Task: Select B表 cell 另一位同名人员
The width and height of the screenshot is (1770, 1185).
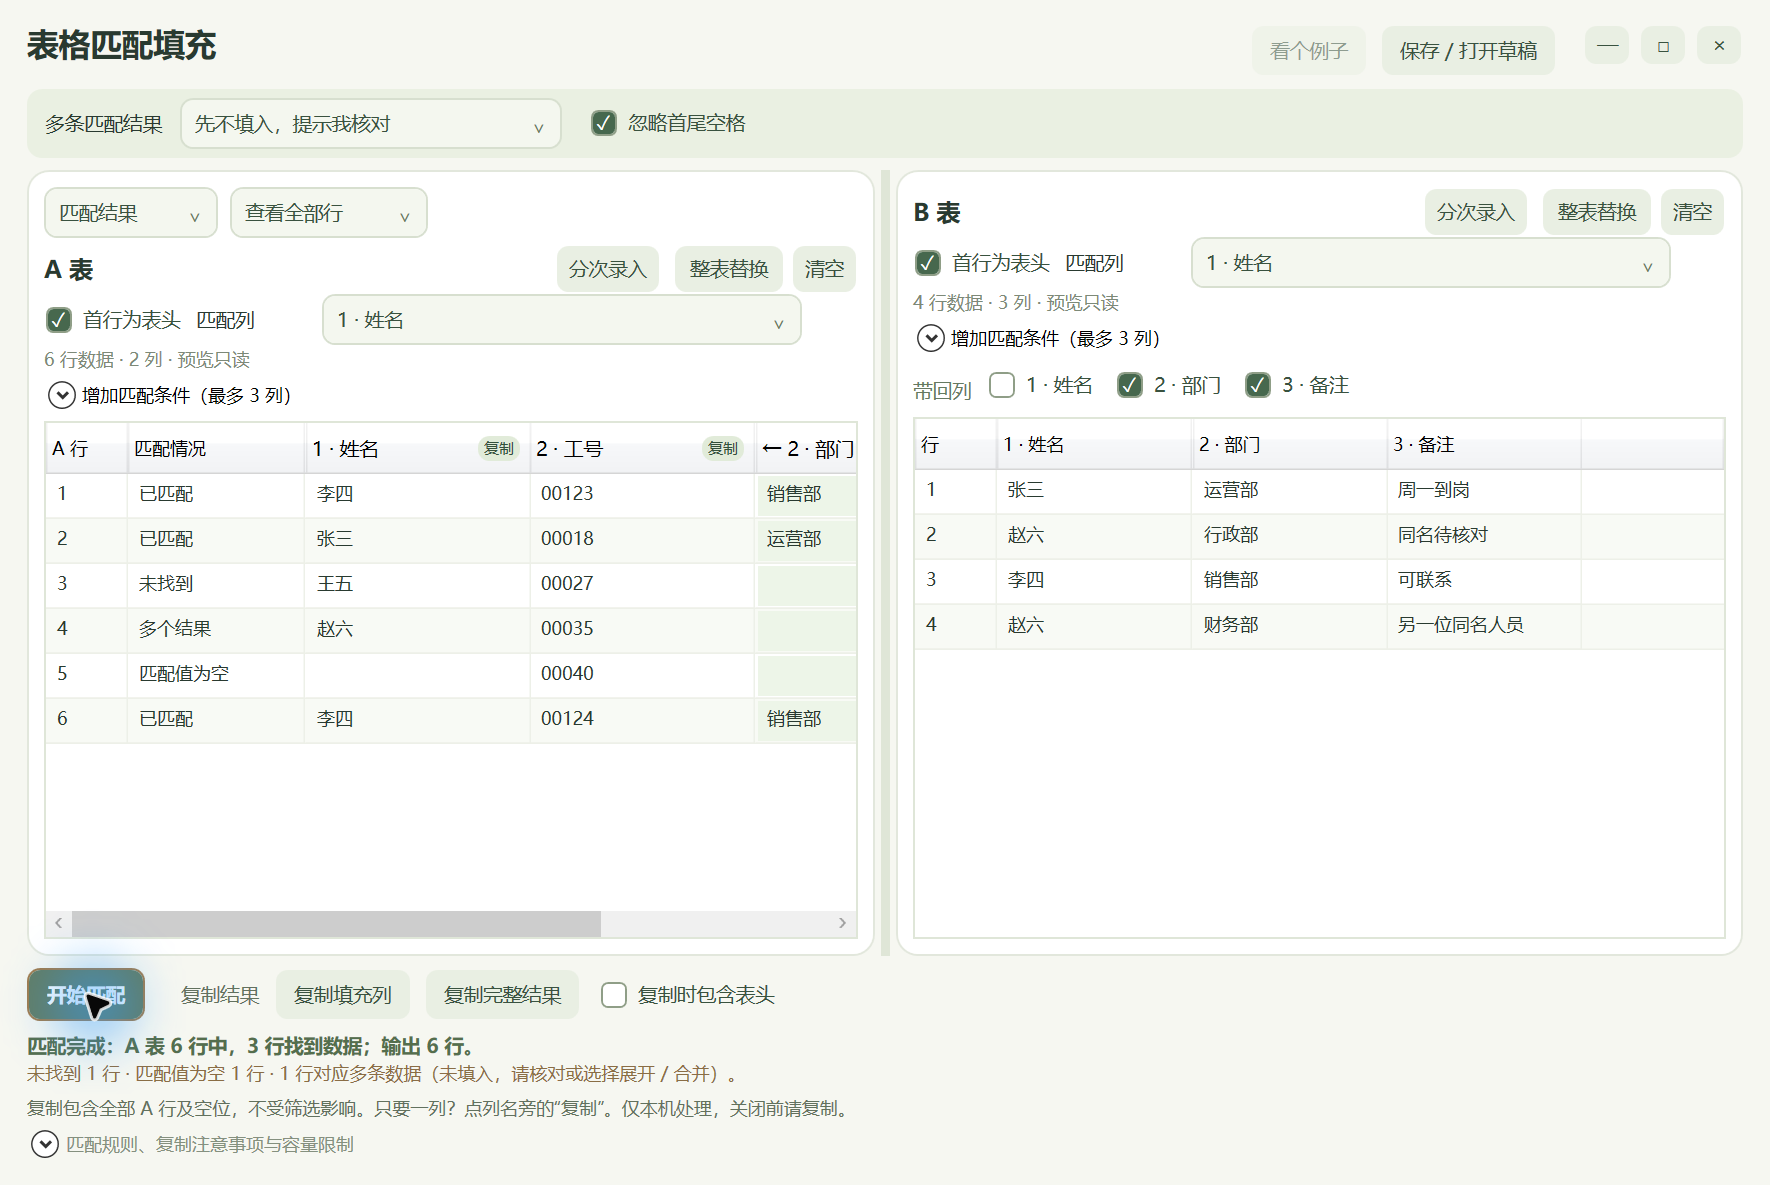Action: point(1484,624)
